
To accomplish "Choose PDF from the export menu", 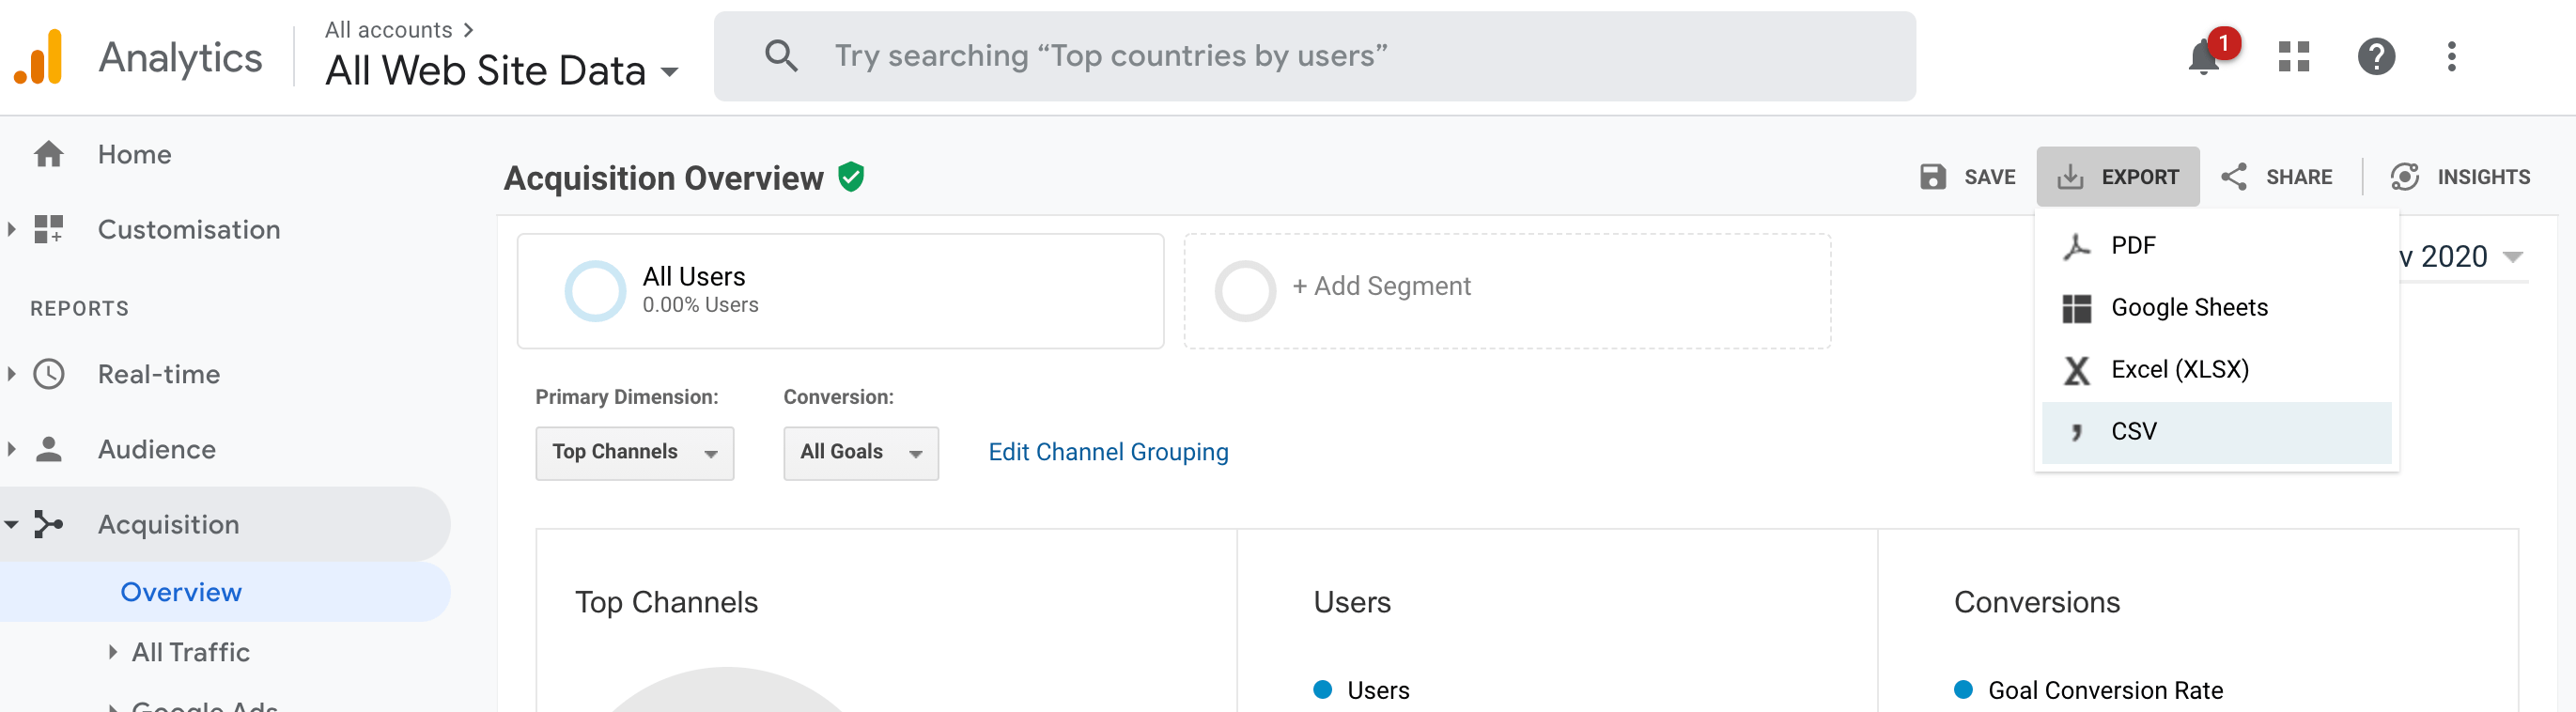I will 2216,246.
